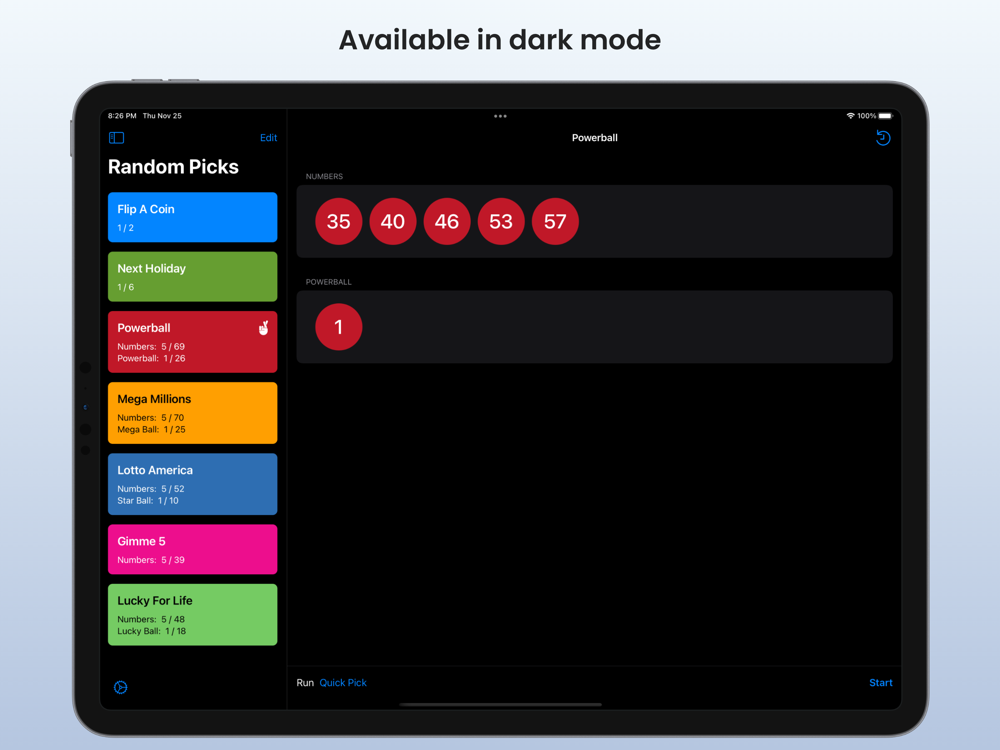Open the Flip A Coin list
1000x750 pixels.
tap(193, 217)
